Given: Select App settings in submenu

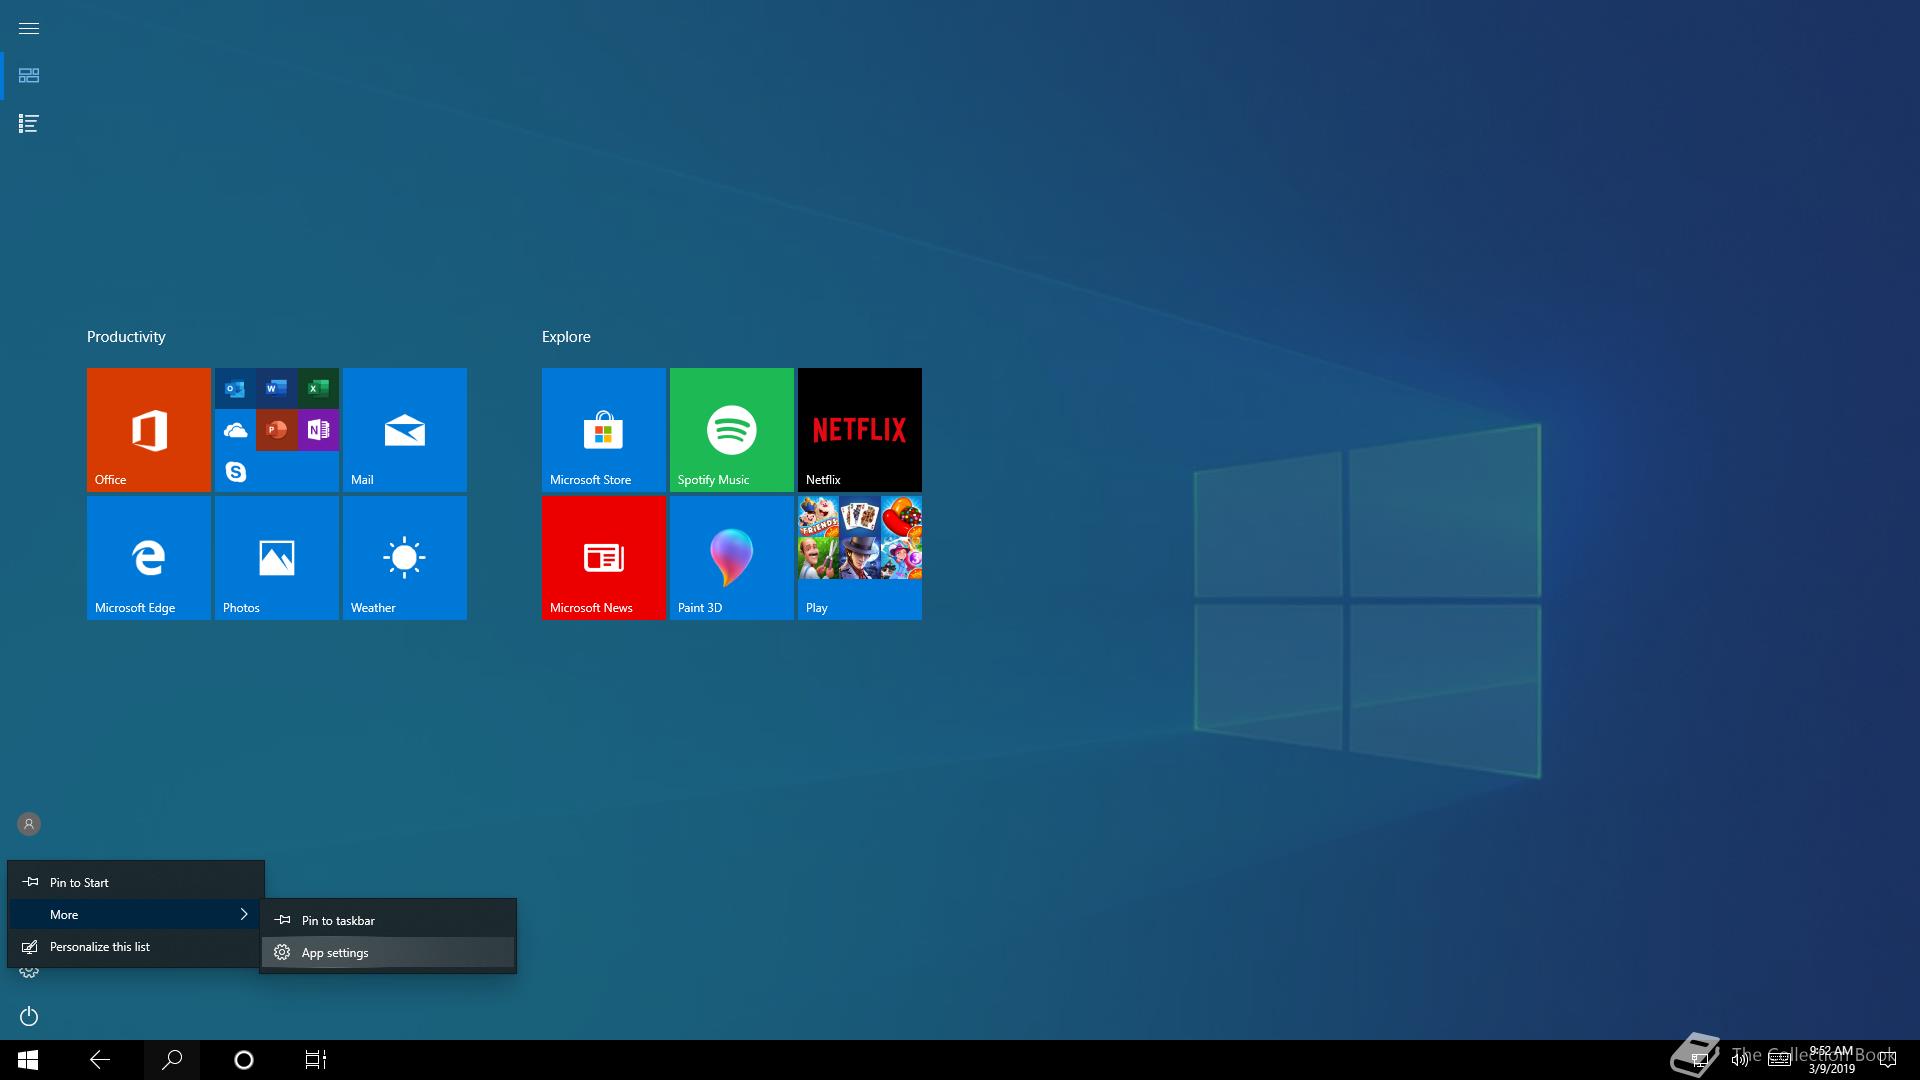Looking at the screenshot, I should point(388,952).
